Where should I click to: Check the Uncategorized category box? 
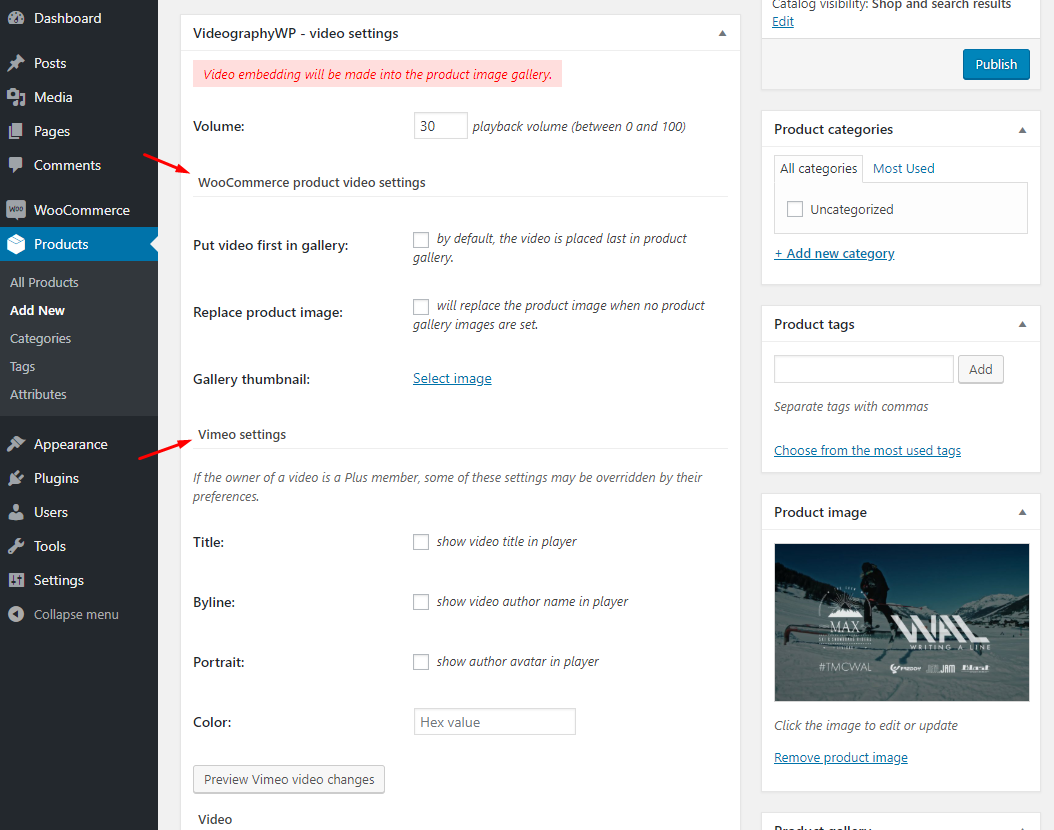[795, 209]
